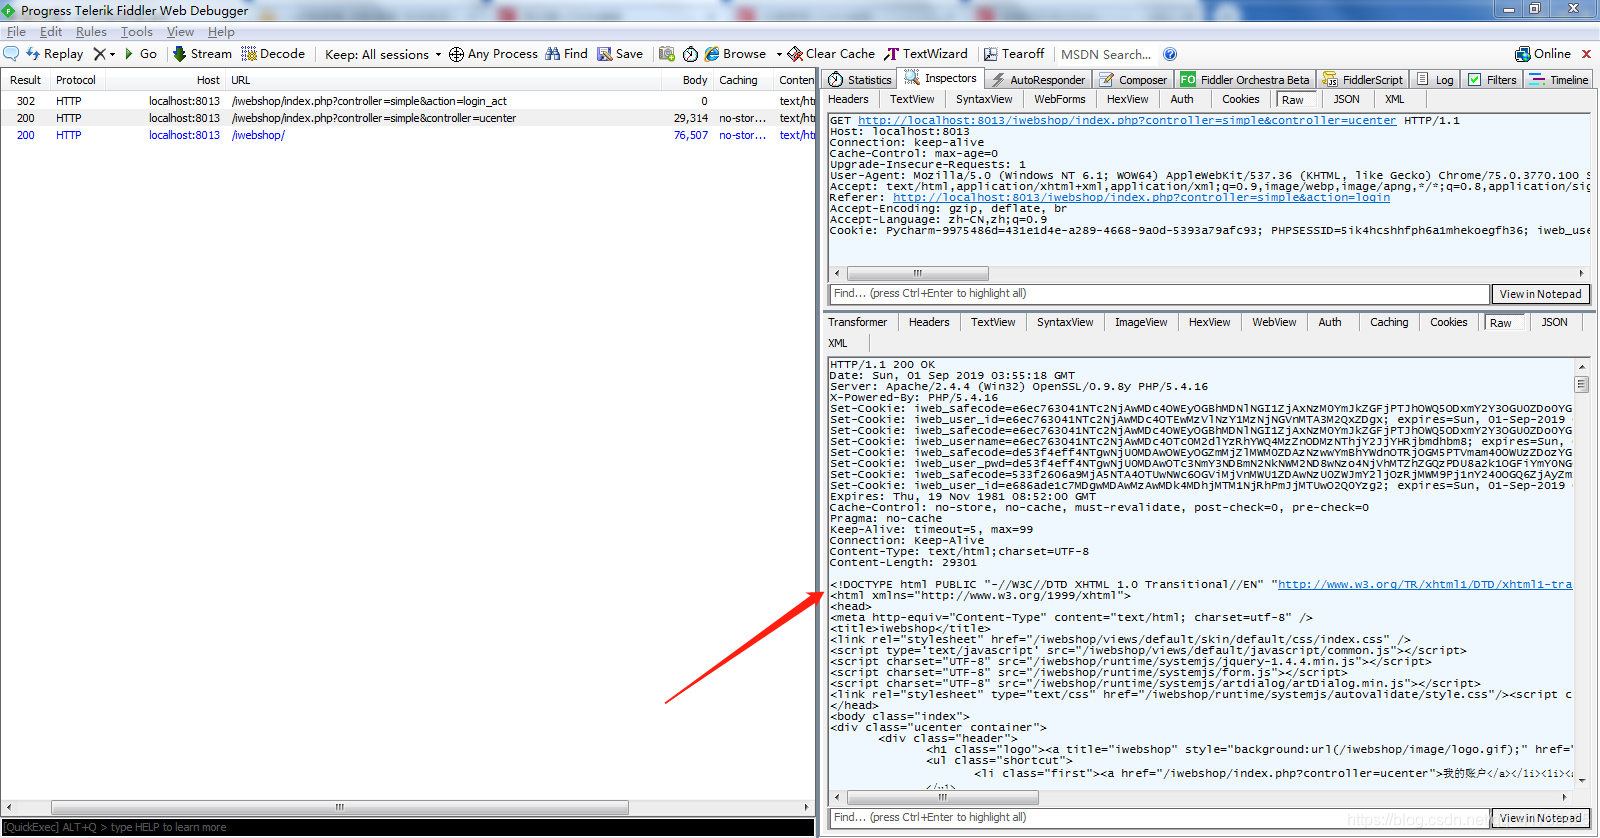Click the Find binoculars button

click(x=566, y=54)
